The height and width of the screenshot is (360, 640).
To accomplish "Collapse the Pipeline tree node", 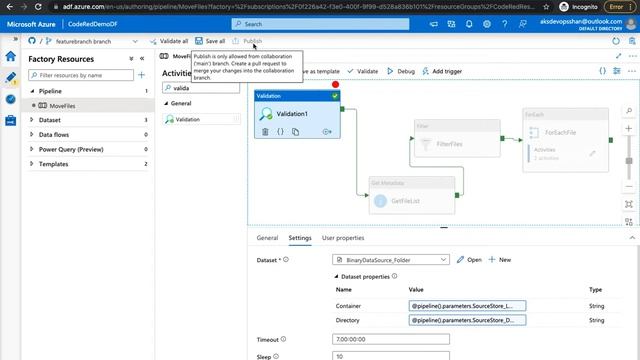I will (32, 91).
